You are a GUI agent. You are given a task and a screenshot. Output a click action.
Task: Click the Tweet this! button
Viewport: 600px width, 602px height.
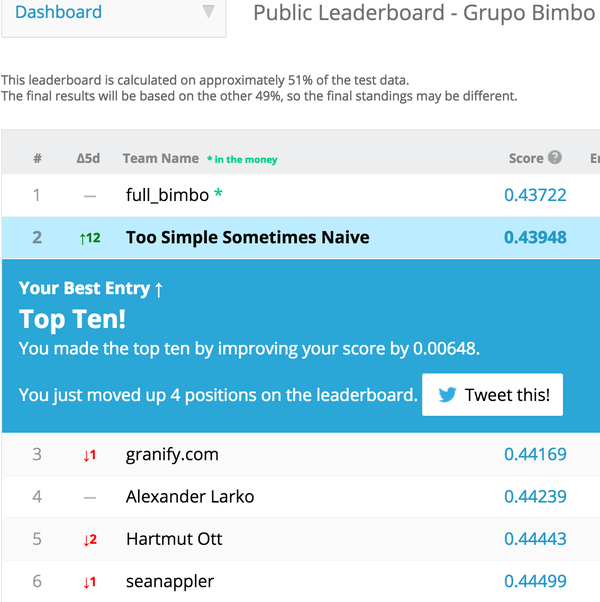[493, 395]
